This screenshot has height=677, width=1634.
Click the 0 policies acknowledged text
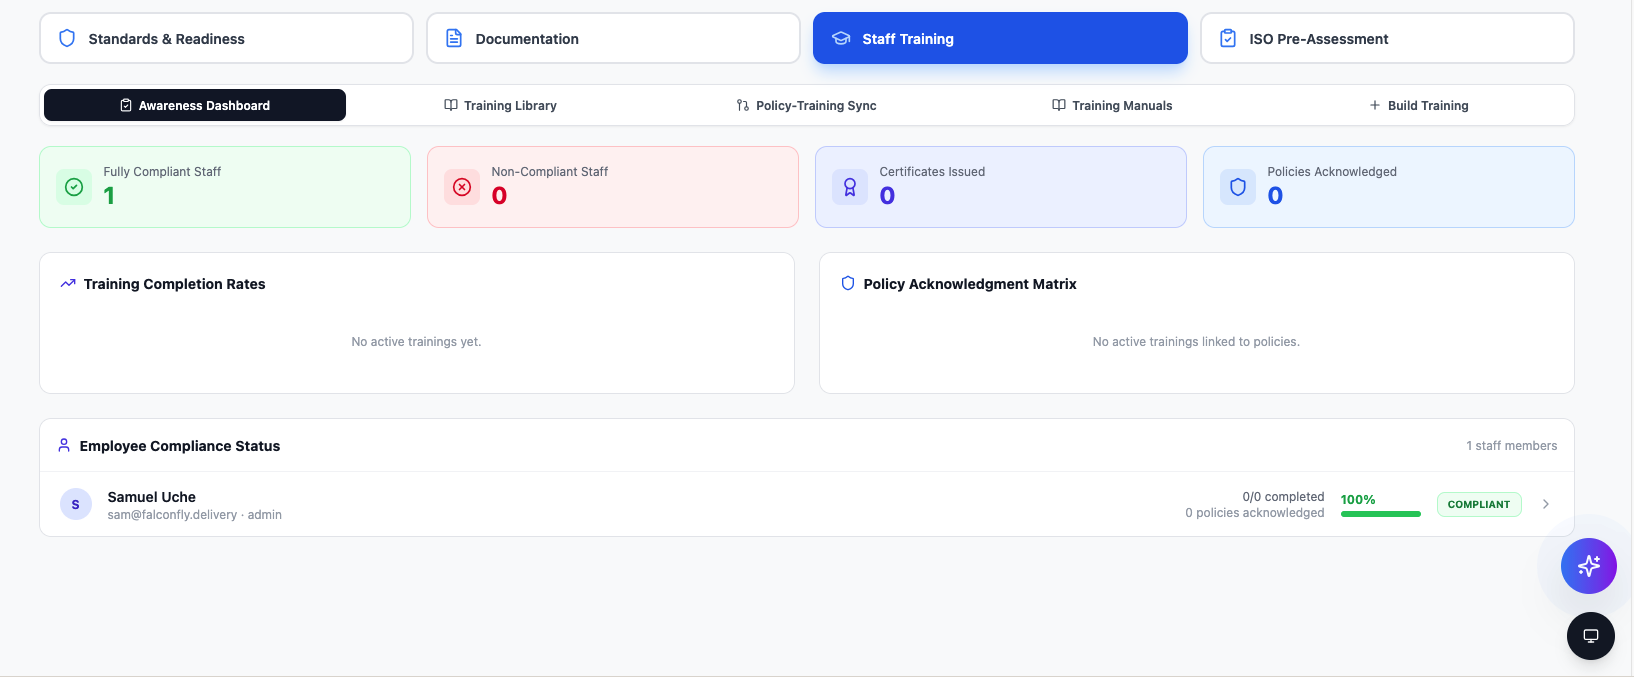point(1255,513)
